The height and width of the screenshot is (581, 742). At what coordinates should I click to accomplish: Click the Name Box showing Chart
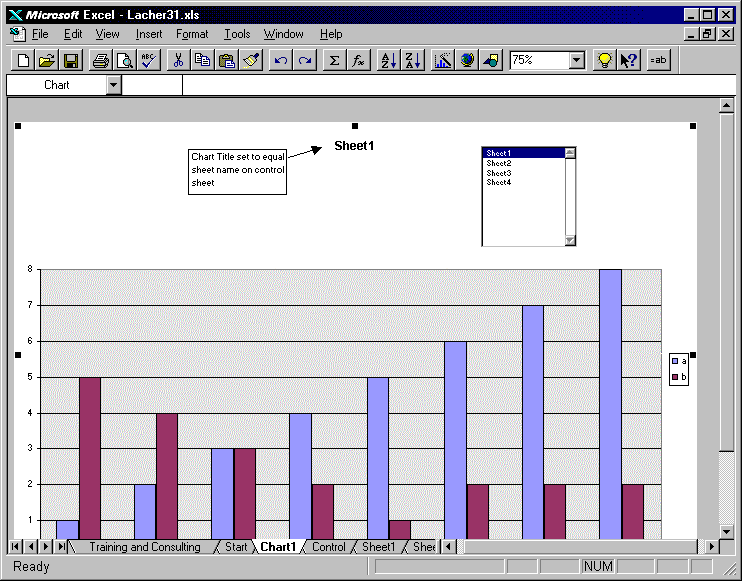56,85
